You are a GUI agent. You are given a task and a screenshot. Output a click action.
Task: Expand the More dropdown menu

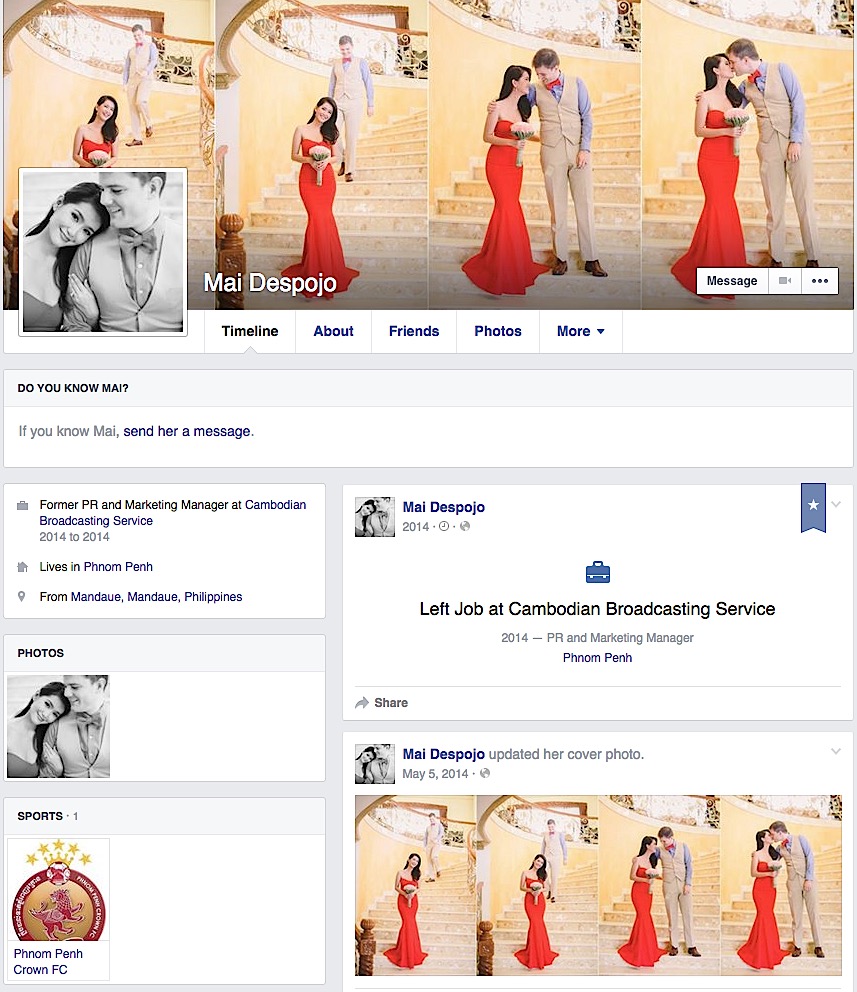[x=581, y=331]
